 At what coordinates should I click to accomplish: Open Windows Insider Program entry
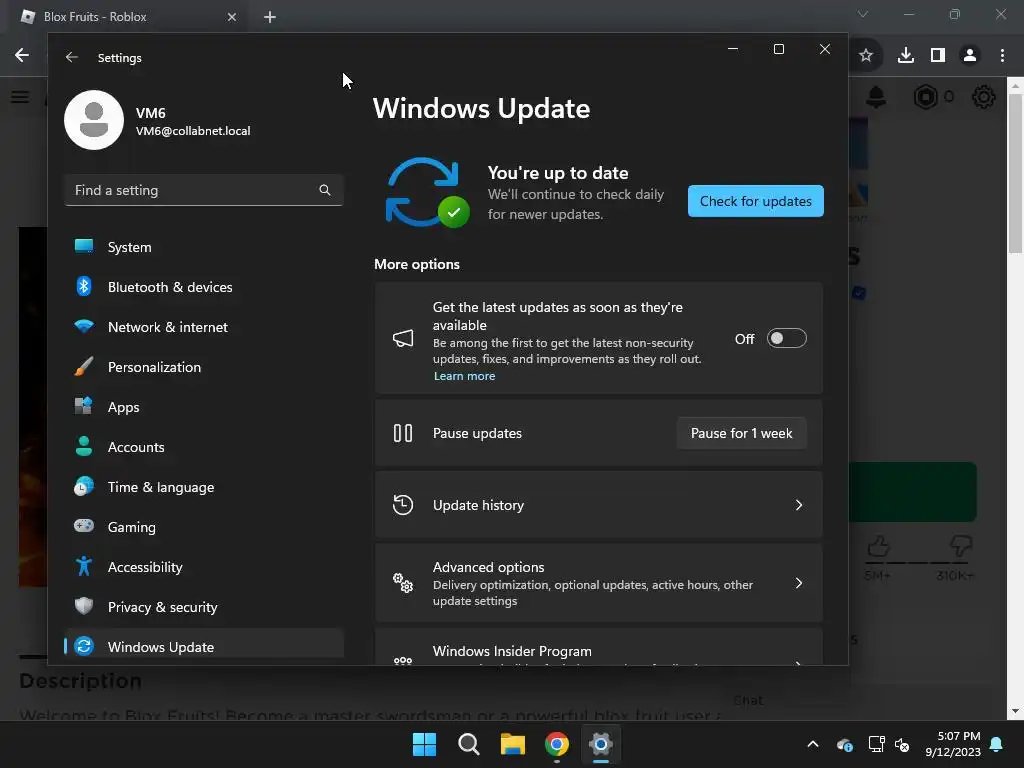point(599,647)
